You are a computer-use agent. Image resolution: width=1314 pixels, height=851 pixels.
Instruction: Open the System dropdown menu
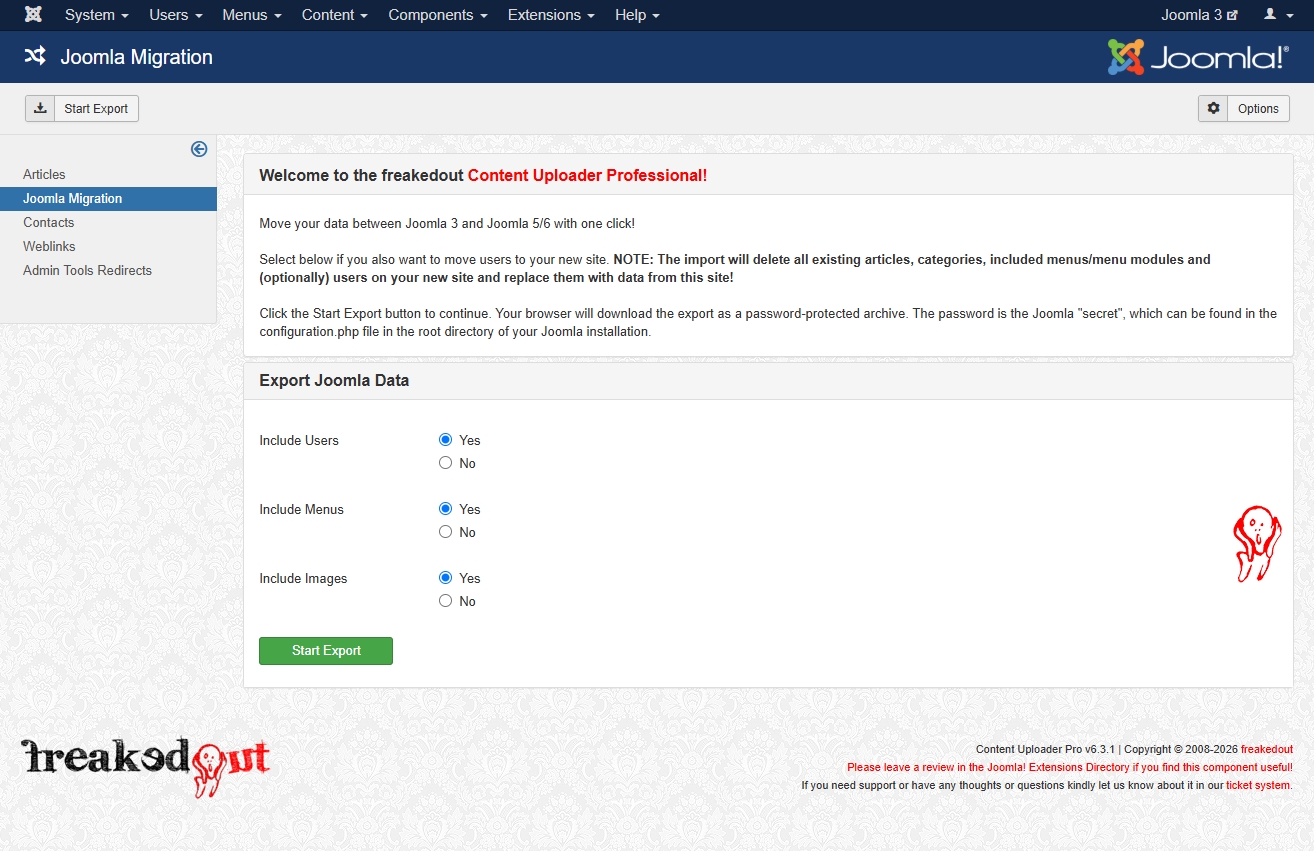pos(96,15)
